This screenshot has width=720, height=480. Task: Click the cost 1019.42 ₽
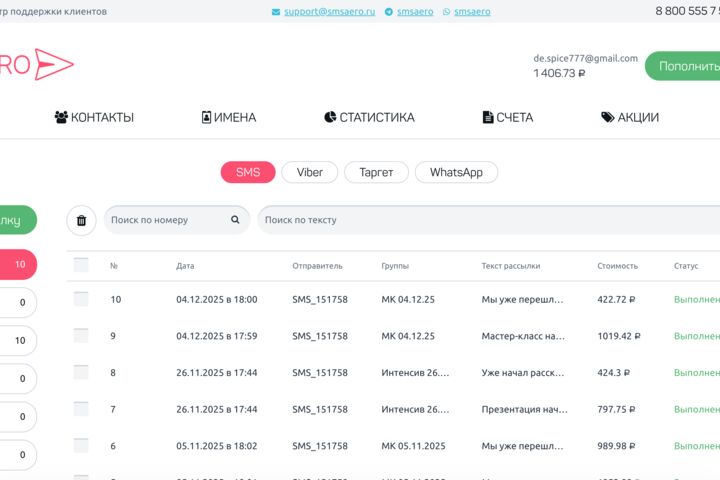pyautogui.click(x=619, y=336)
